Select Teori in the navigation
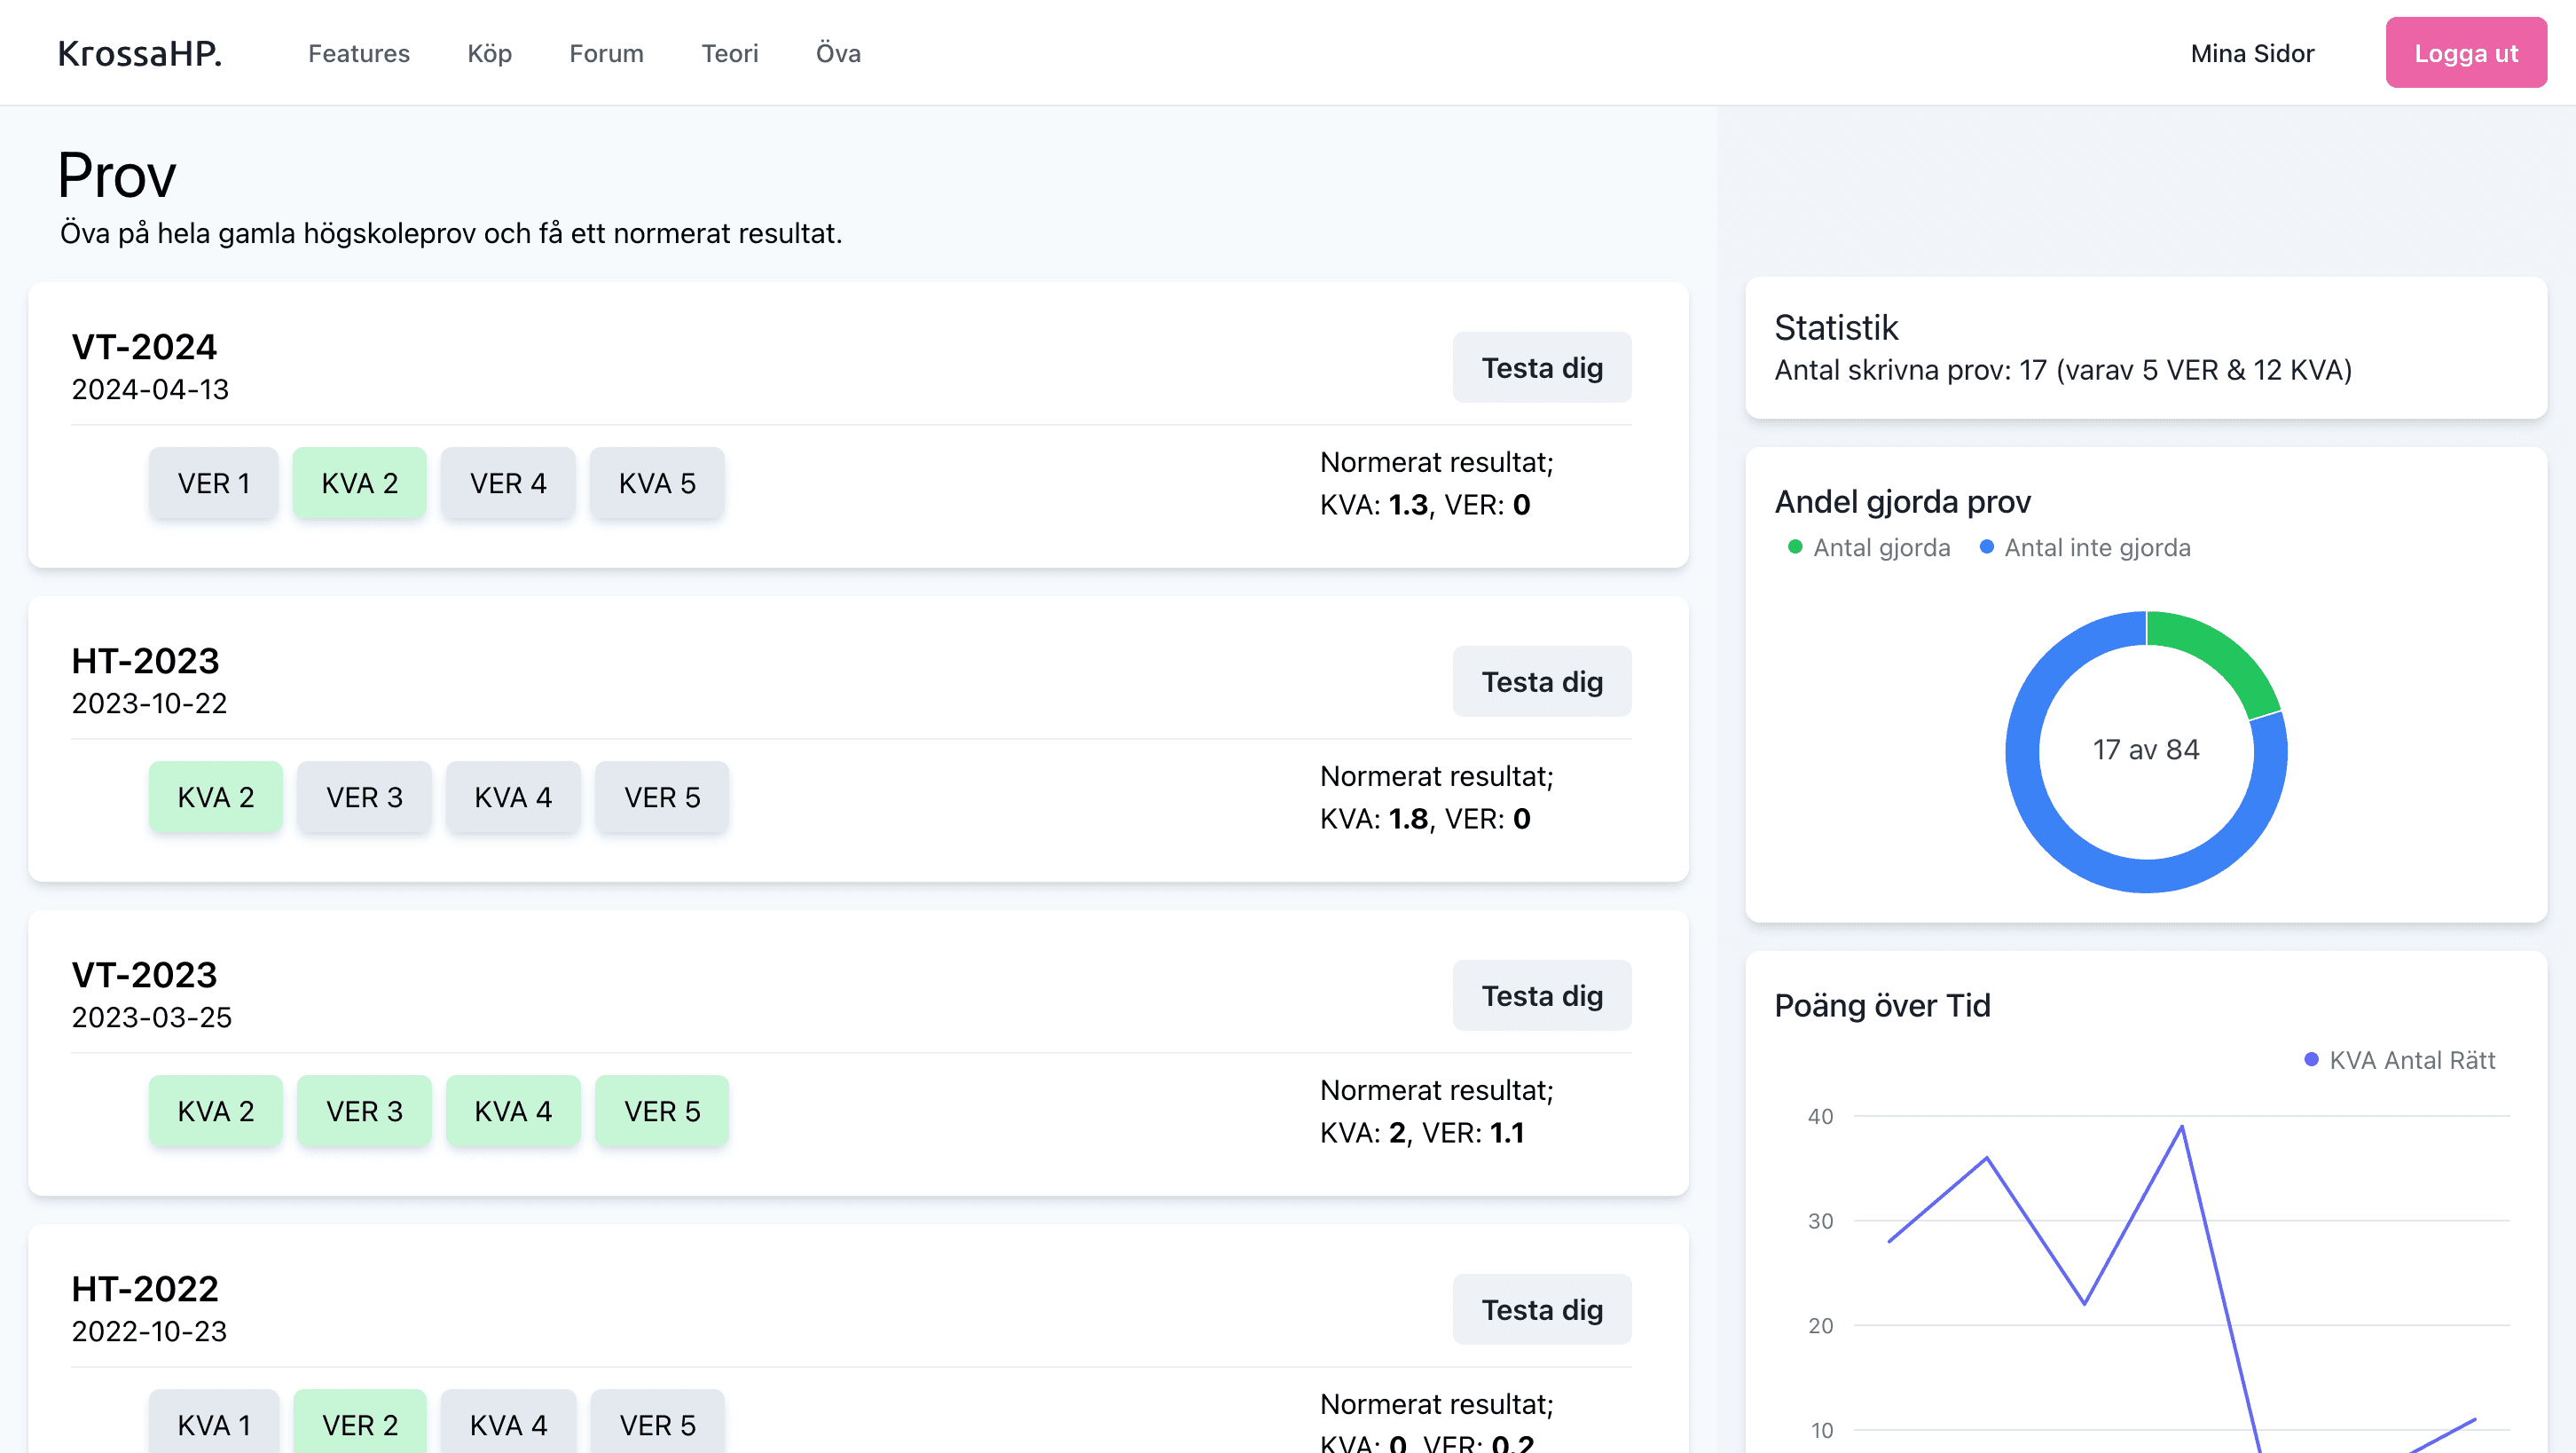Screen dimensions: 2576x1453 (729, 53)
